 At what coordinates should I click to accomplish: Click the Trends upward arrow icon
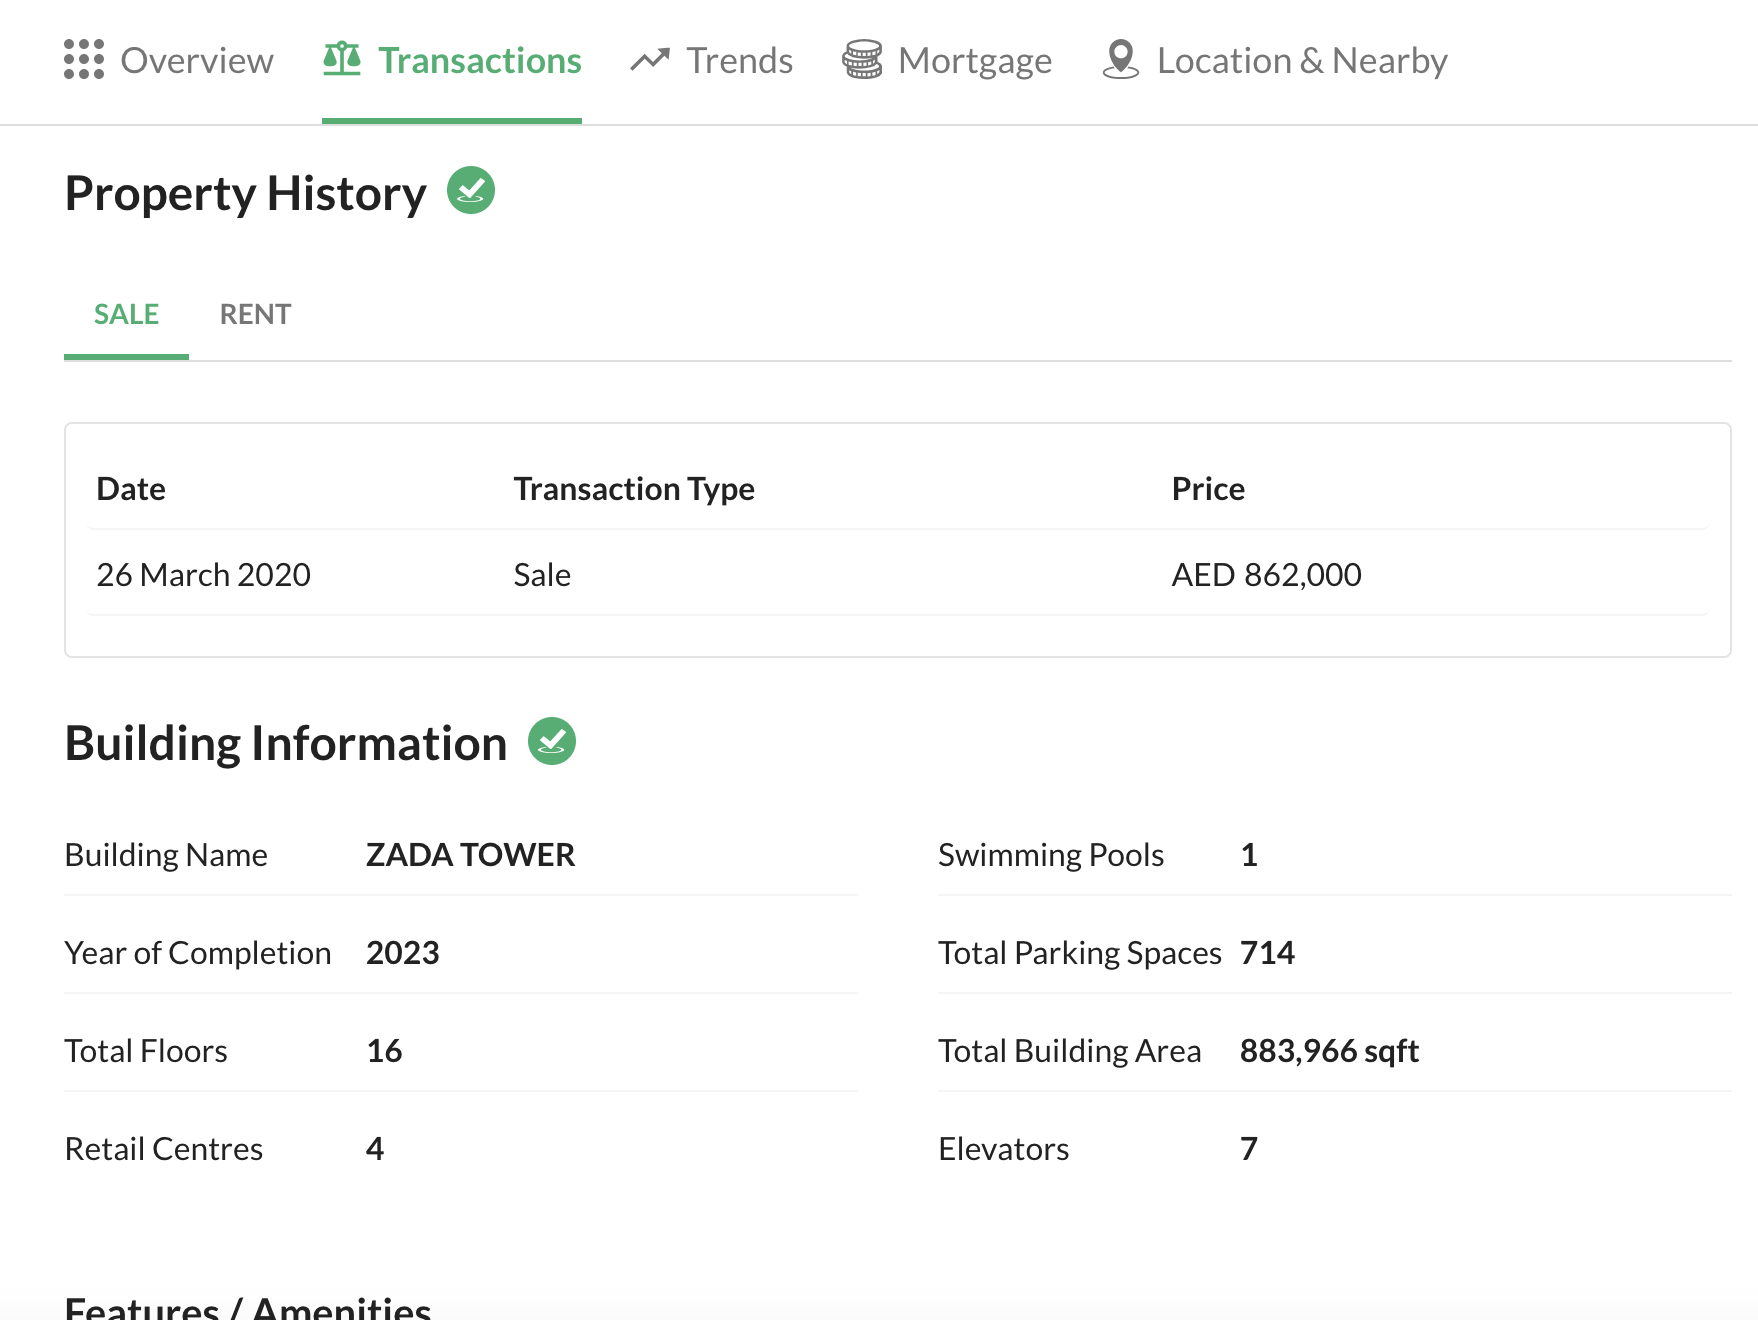[650, 60]
